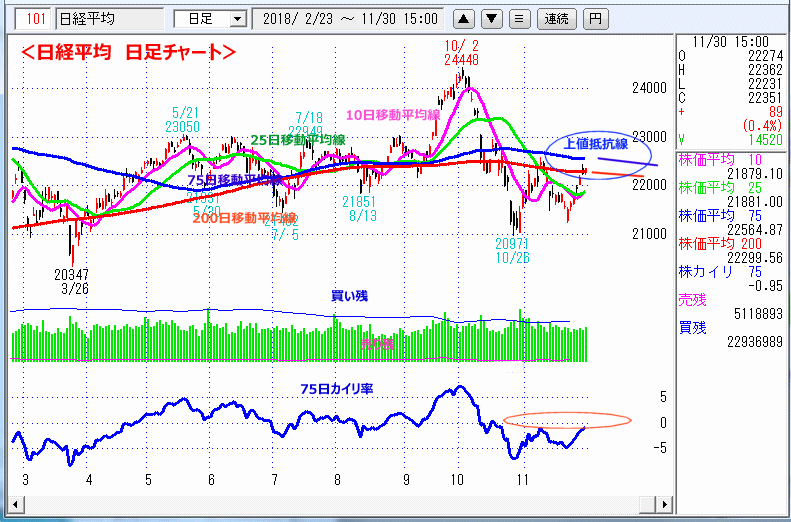
Task: Click the stock code field showing 101
Action: pyautogui.click(x=35, y=19)
